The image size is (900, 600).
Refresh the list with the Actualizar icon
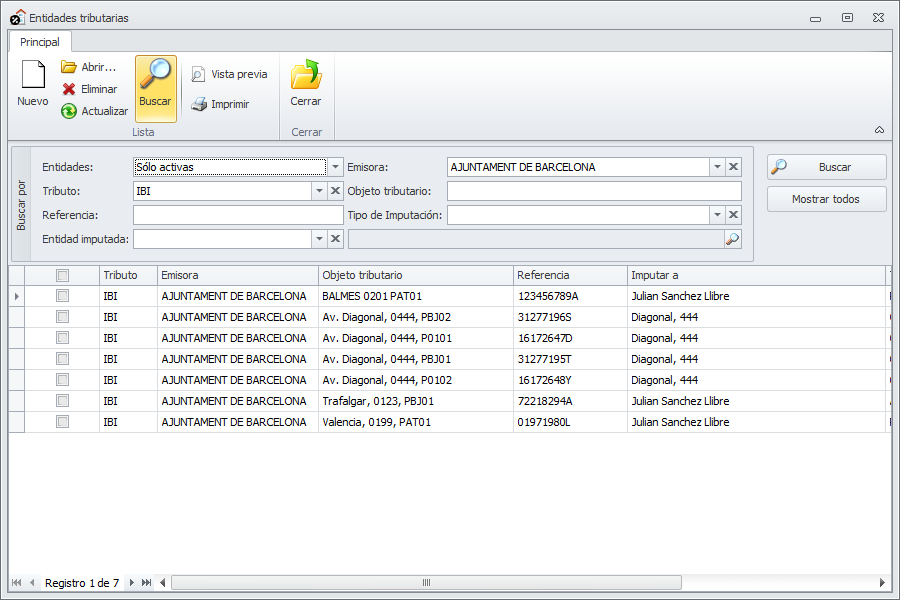[69, 111]
